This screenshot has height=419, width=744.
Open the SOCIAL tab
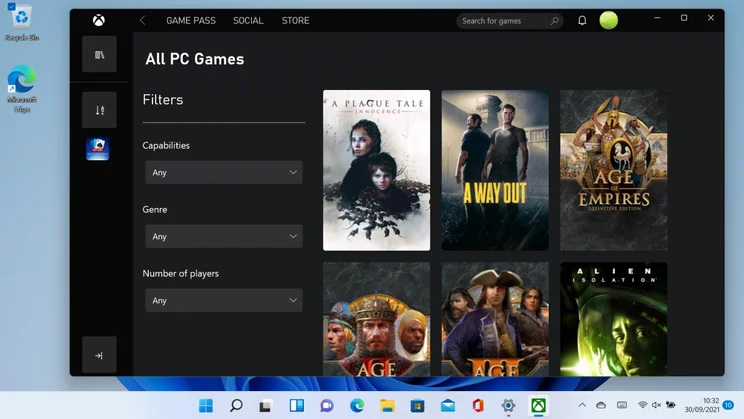(248, 20)
